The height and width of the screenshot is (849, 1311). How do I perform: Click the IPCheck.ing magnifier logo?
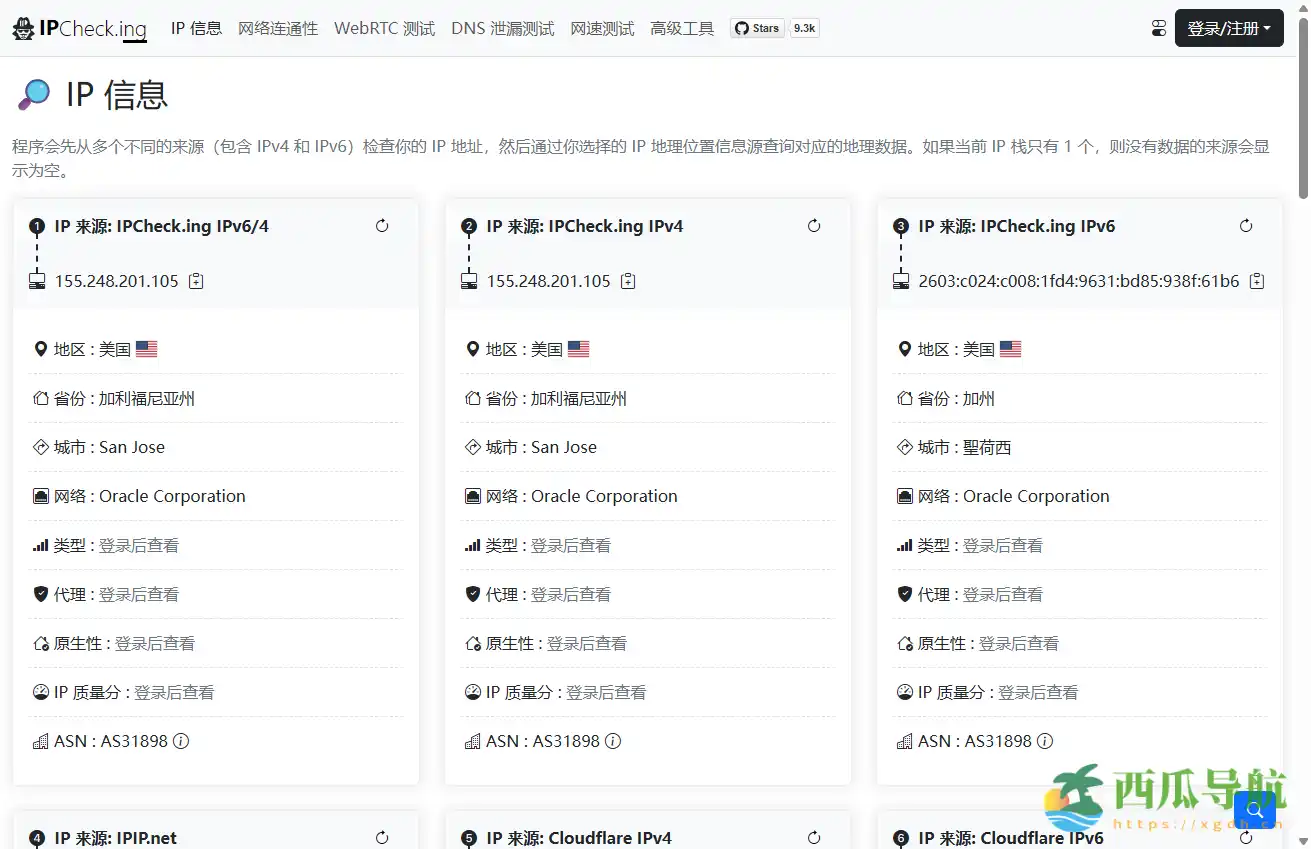pos(22,27)
